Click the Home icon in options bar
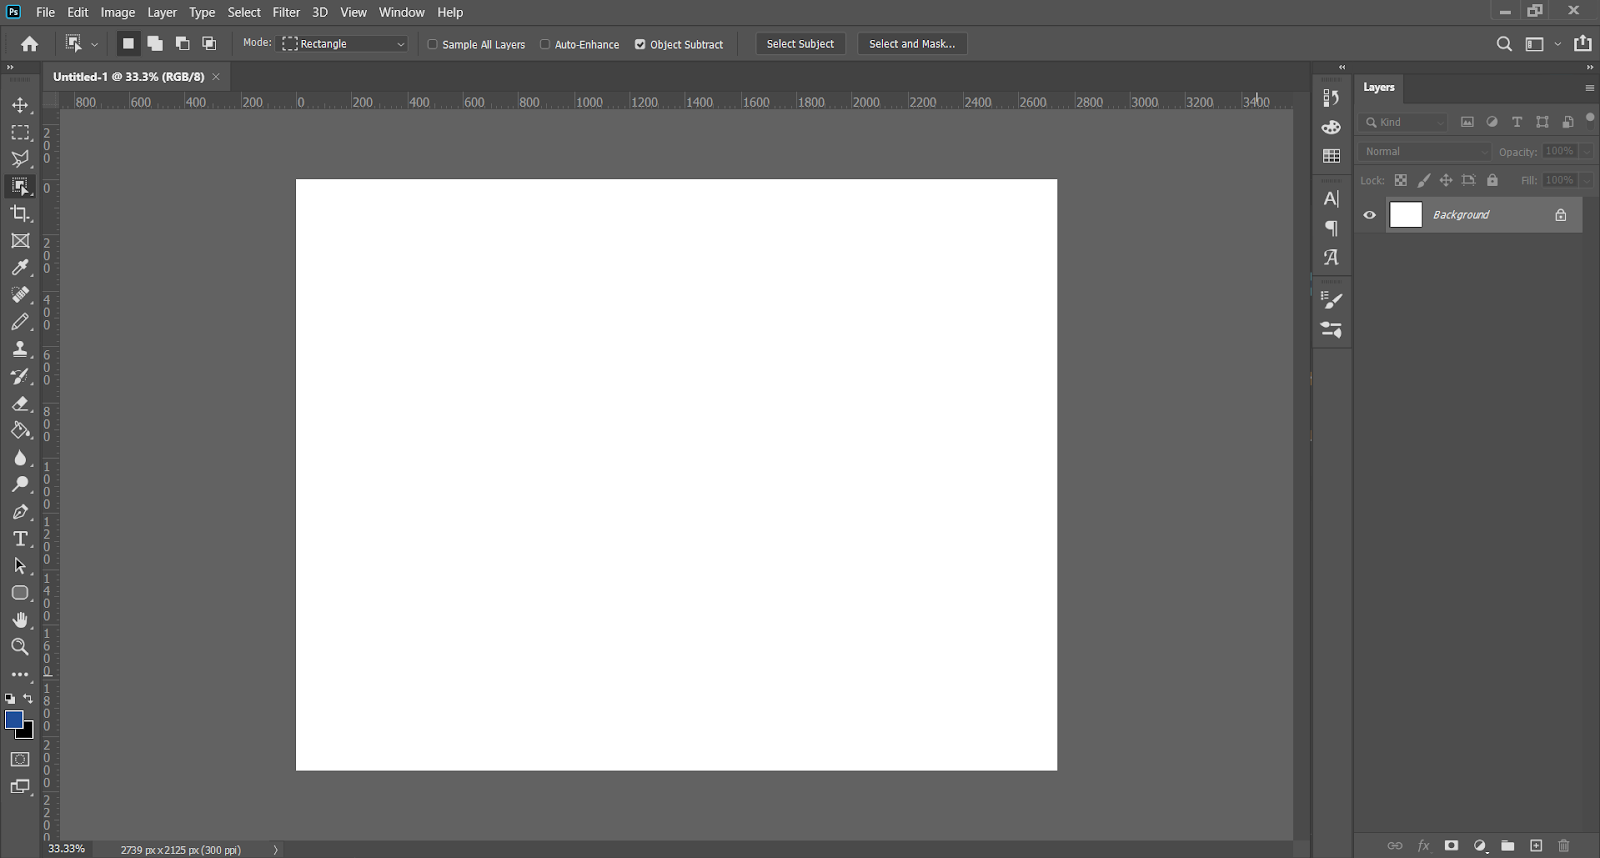 tap(30, 44)
